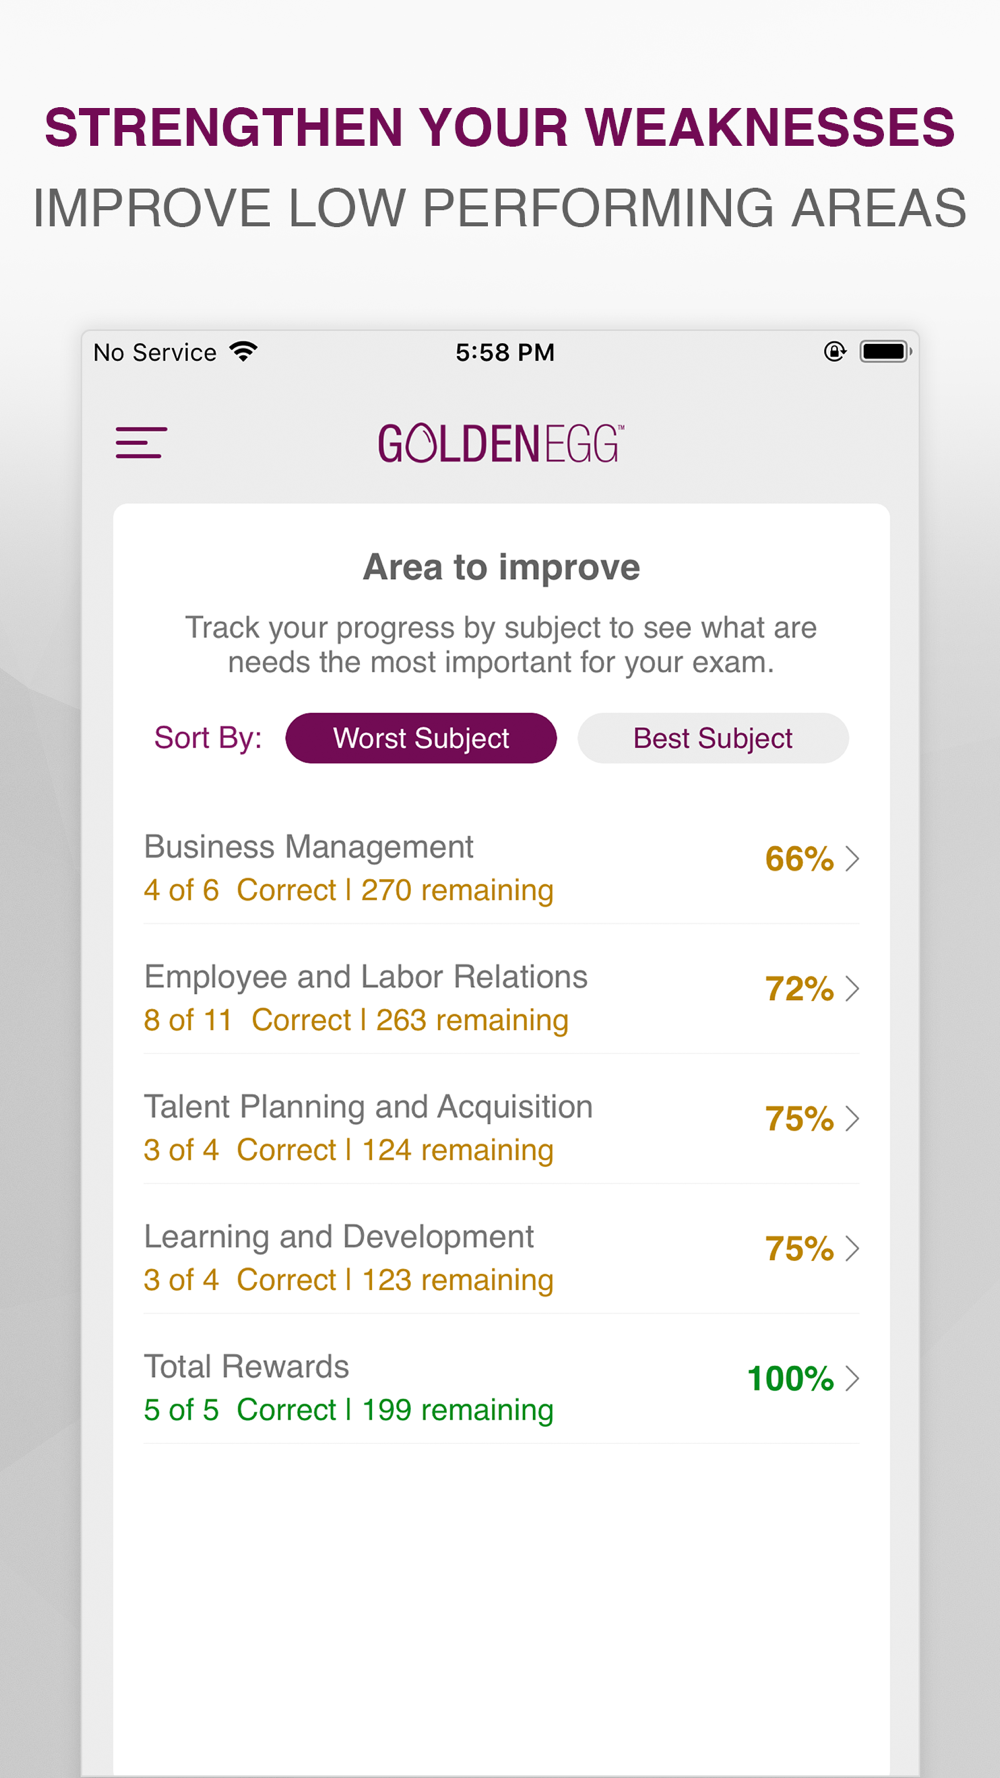Expand Employee and Labor Relations chevron

click(852, 989)
